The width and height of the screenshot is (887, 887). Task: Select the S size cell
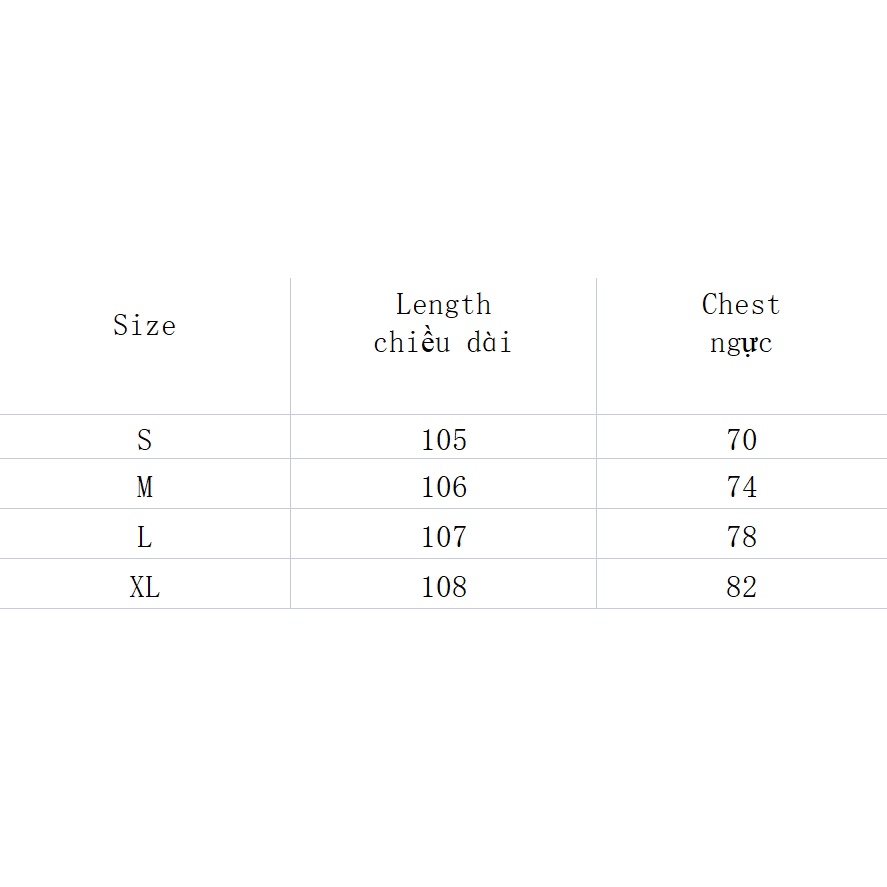point(144,440)
